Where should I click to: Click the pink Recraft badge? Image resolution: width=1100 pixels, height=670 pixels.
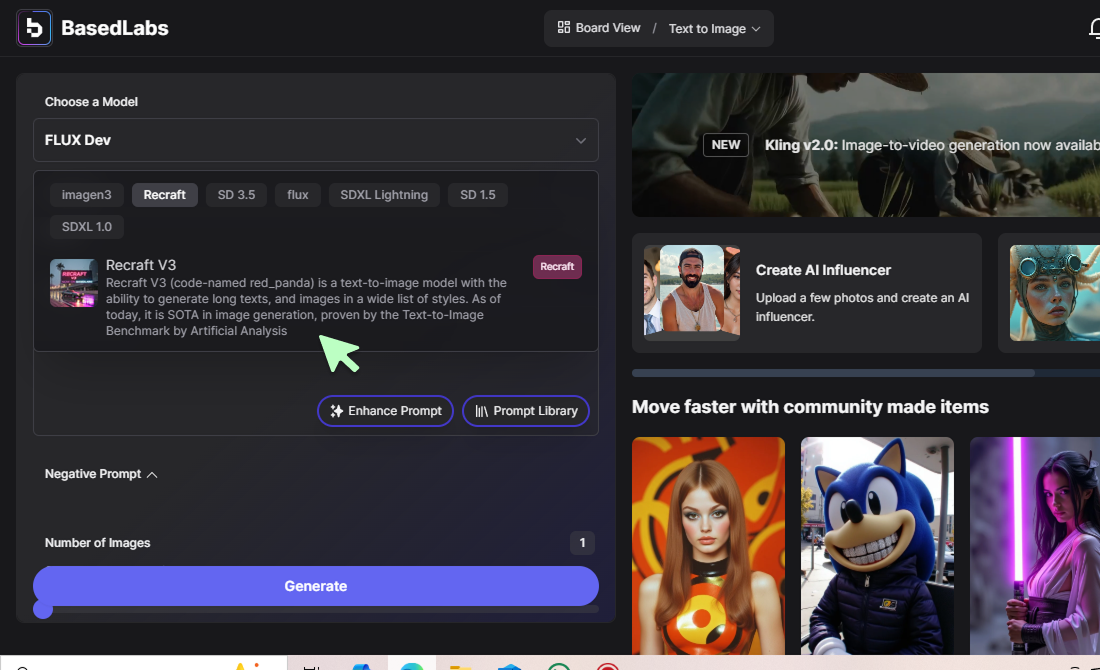557,267
